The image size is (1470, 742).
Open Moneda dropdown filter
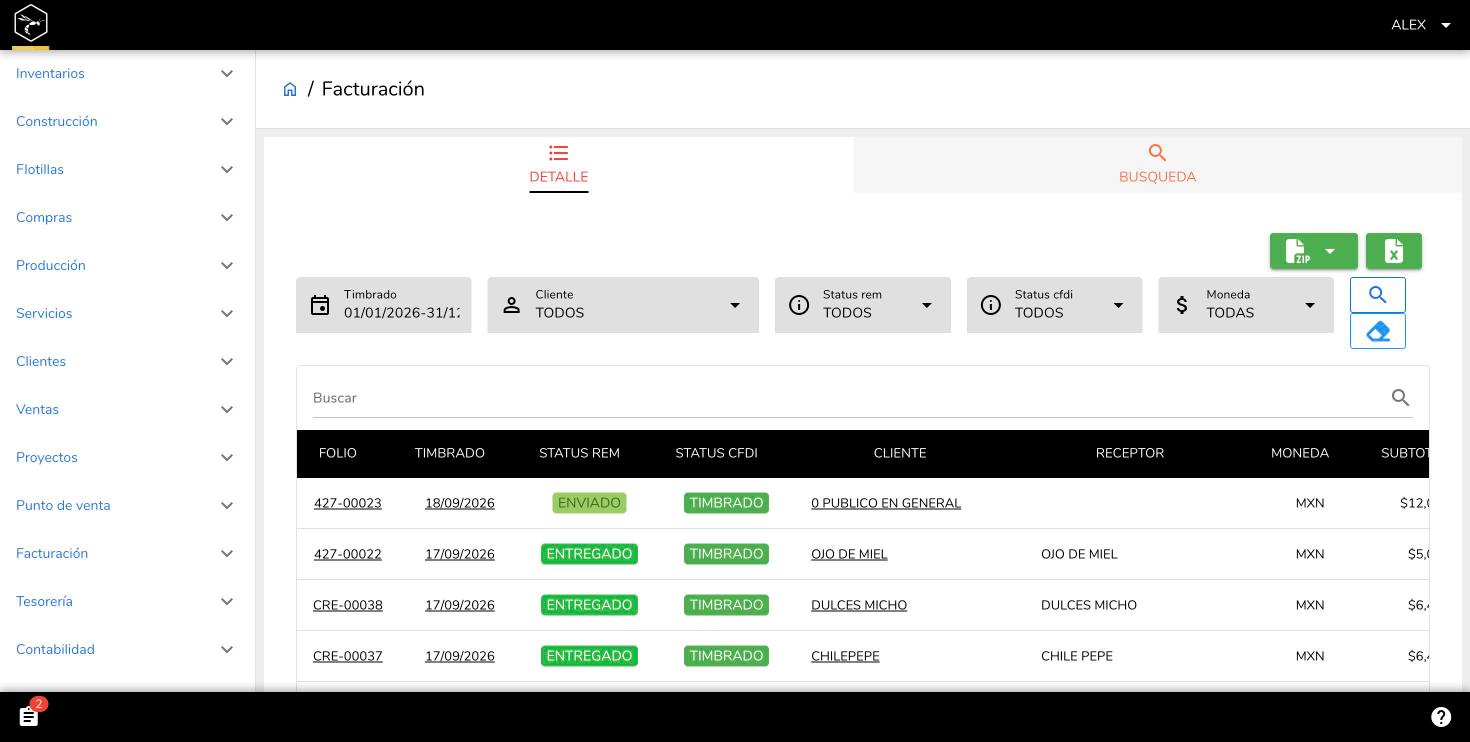click(1246, 305)
